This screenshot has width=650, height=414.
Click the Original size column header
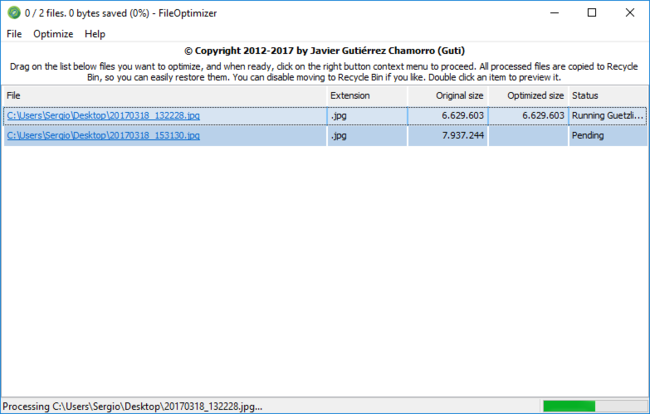(448, 95)
